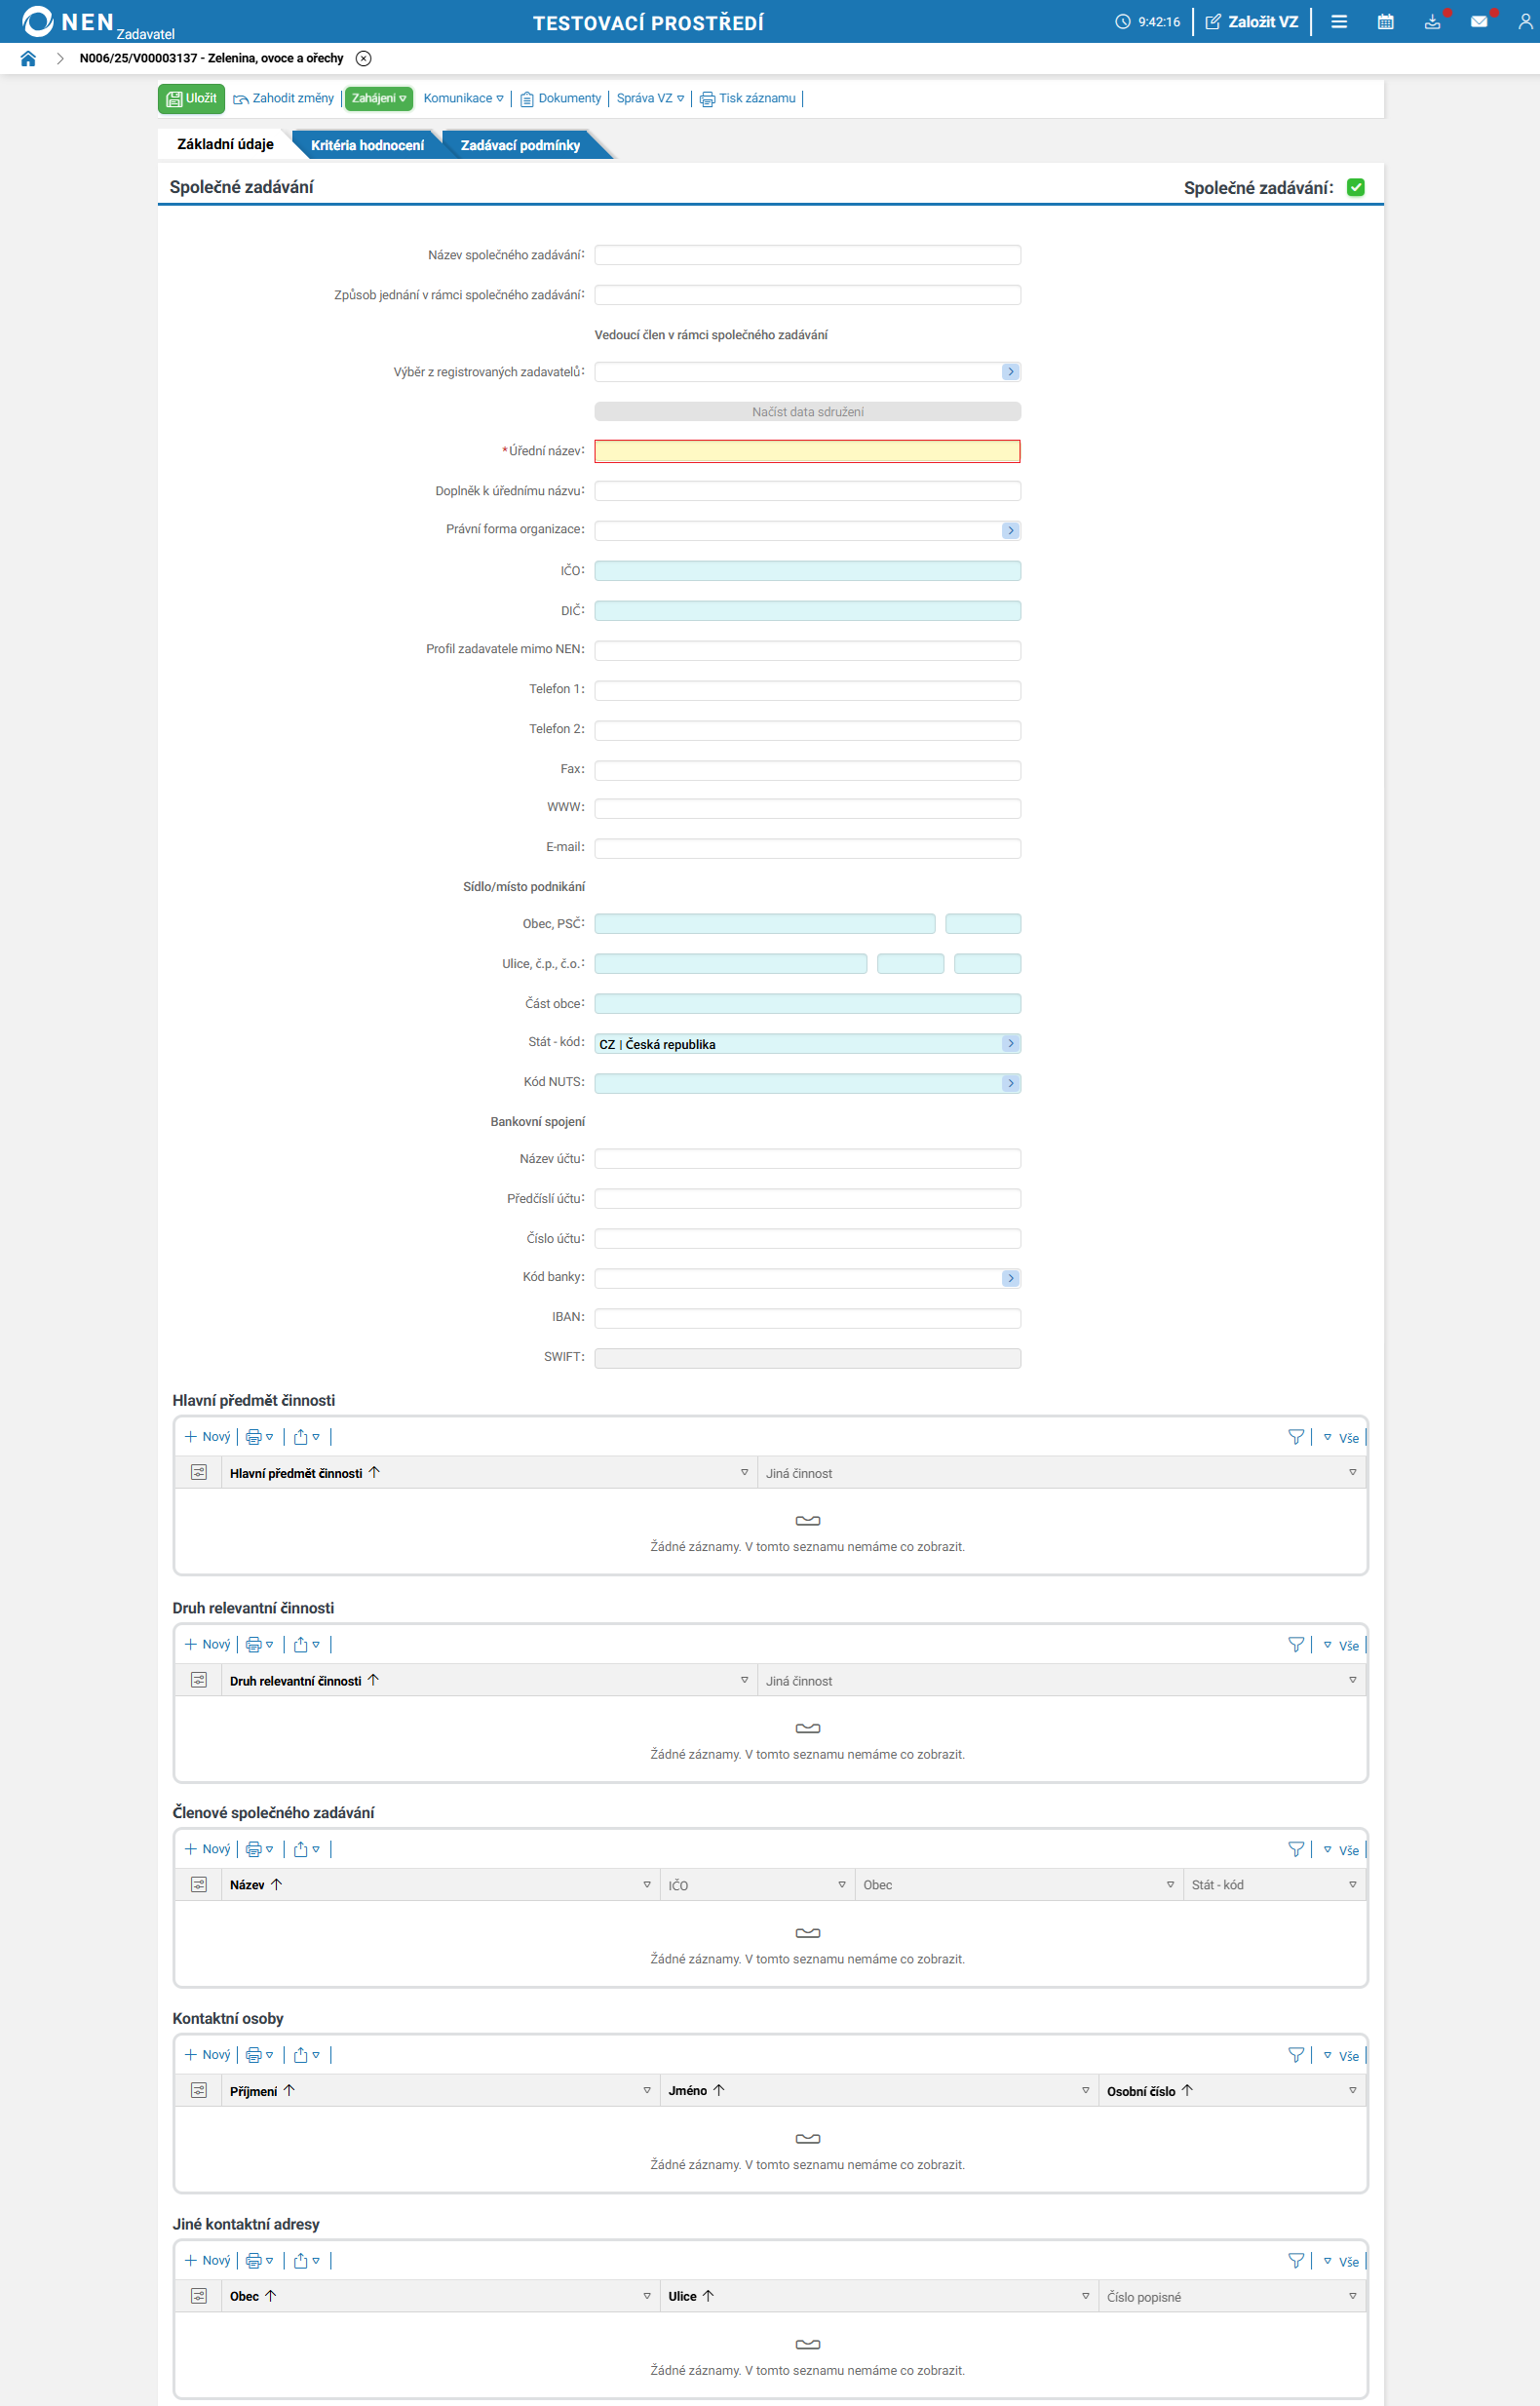This screenshot has width=1540, height=2406.
Task: Open column settings in Hlavní předmět činnosti table
Action: point(199,1472)
